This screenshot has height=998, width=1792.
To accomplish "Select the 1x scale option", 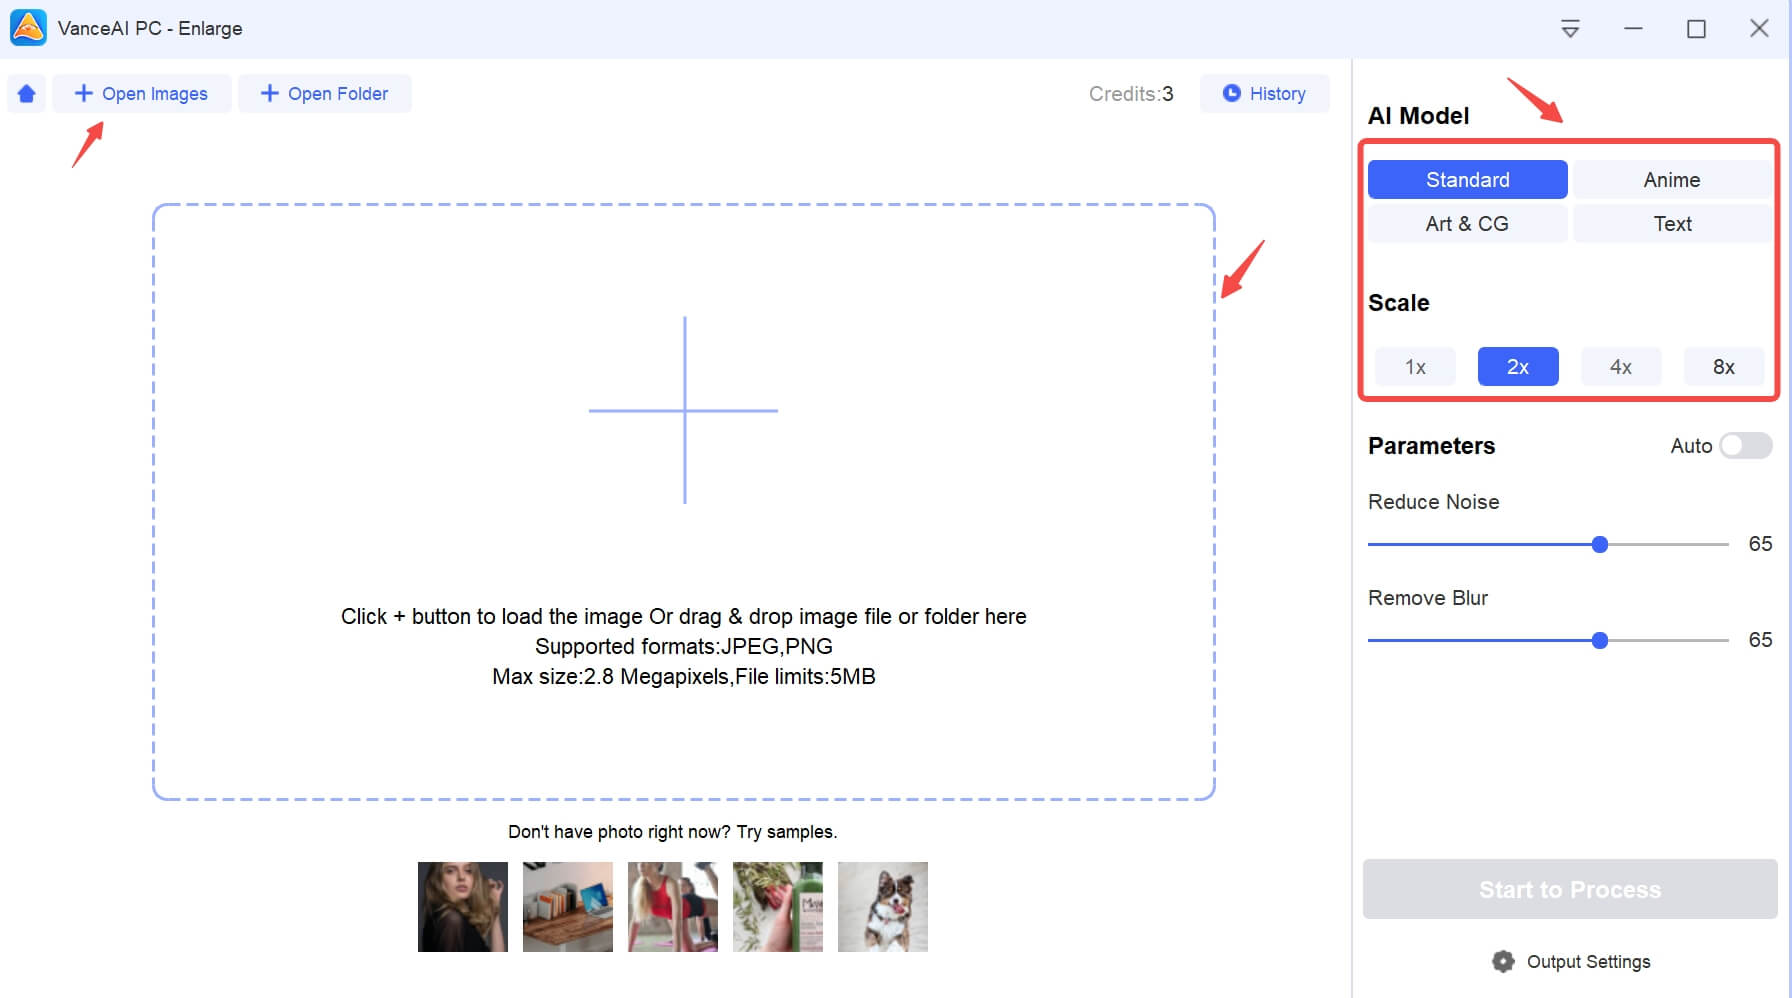I will [1414, 366].
